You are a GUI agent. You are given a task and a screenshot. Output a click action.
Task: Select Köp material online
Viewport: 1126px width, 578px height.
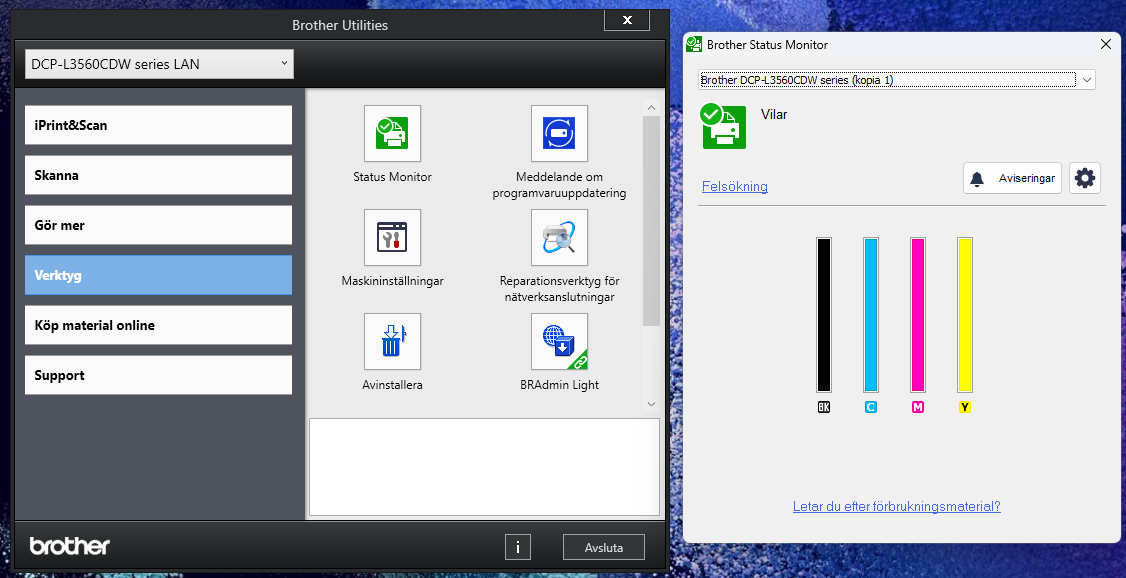pyautogui.click(x=159, y=325)
